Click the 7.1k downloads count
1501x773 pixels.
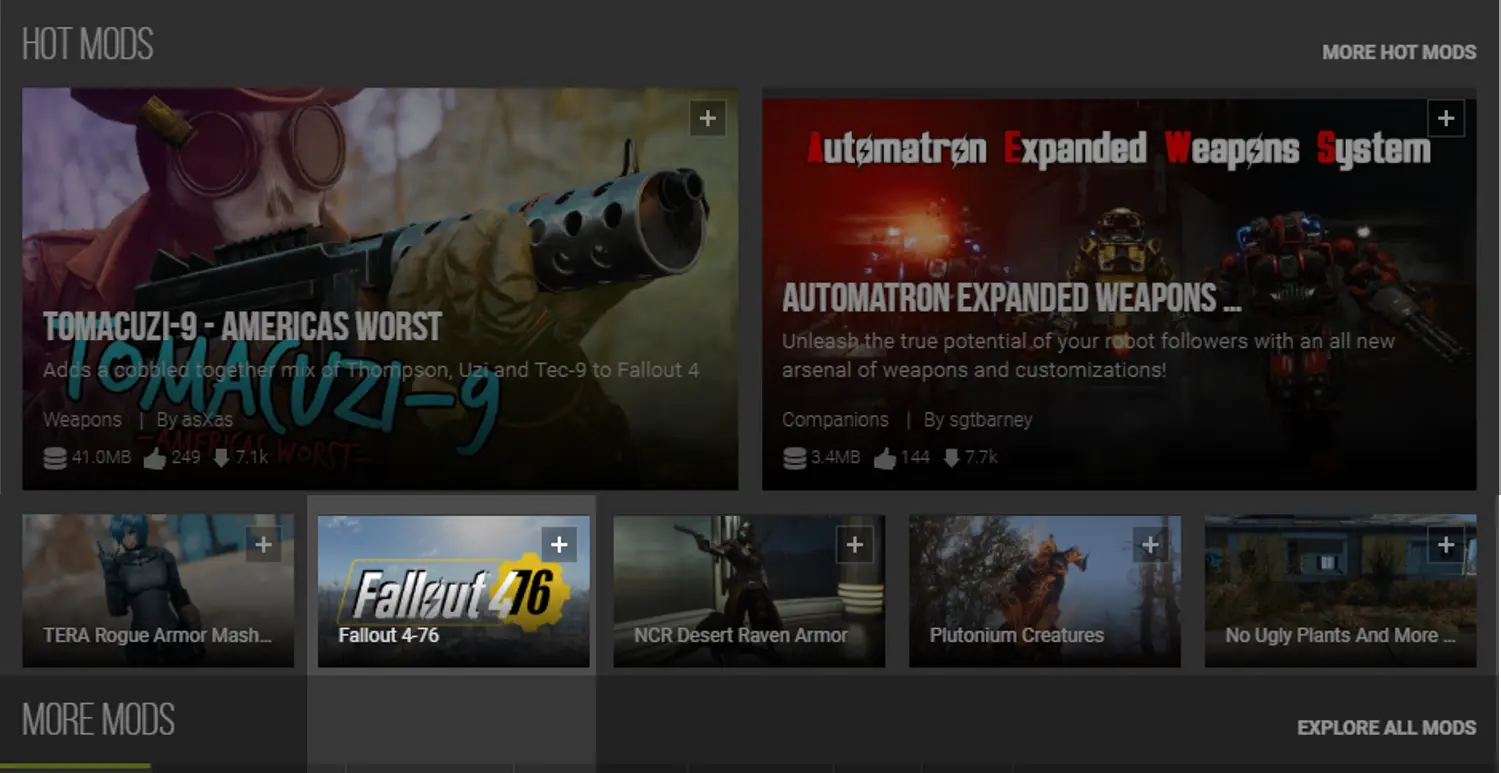point(251,459)
